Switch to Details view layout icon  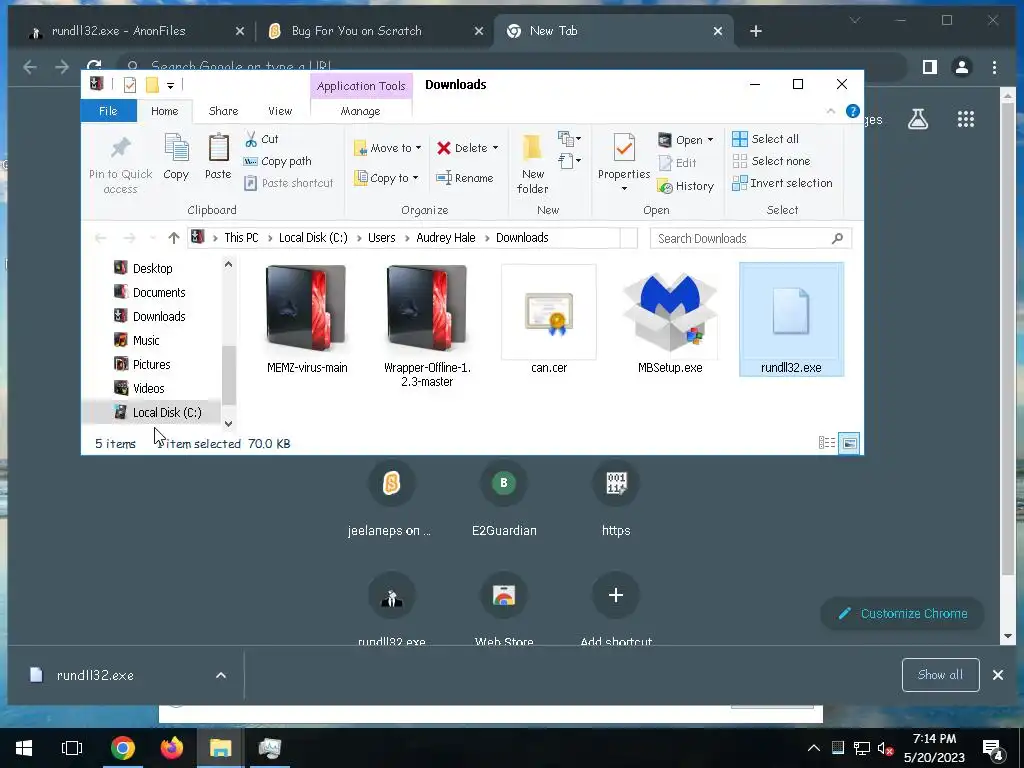[827, 443]
